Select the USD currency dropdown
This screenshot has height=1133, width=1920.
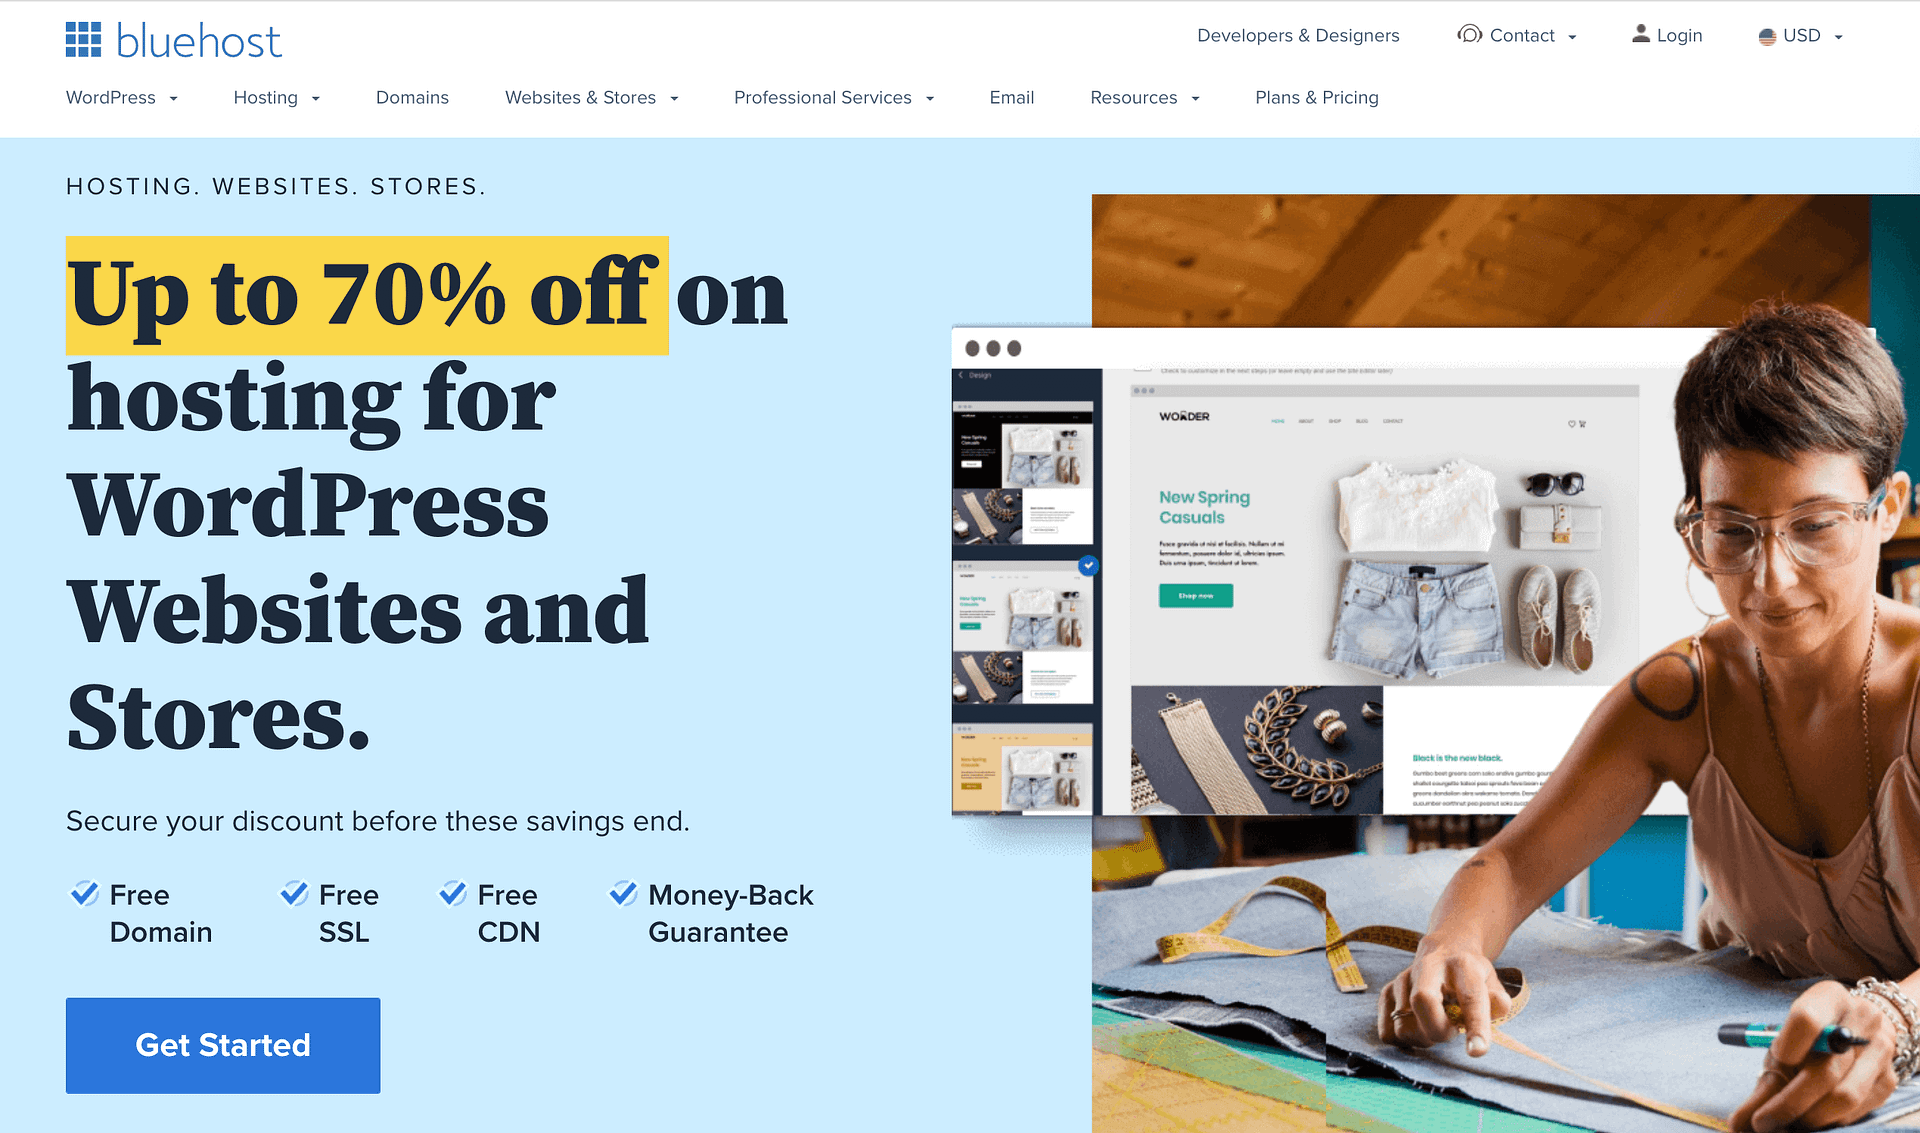[x=1803, y=36]
